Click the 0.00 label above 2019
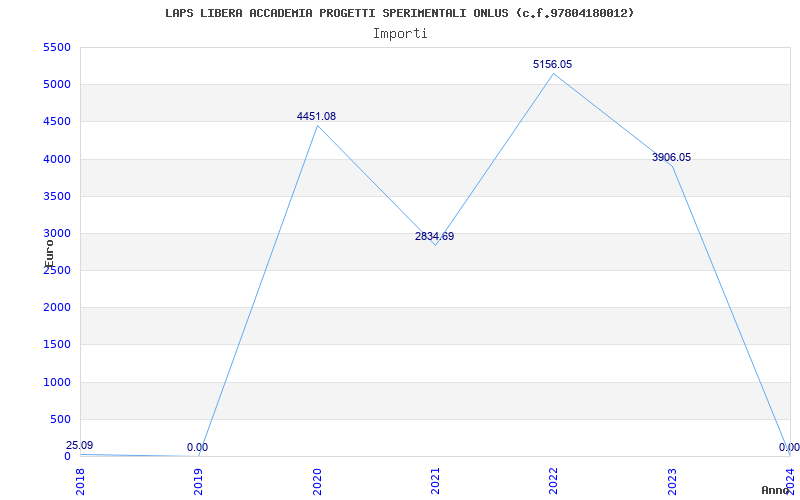The image size is (800, 500). pos(197,447)
